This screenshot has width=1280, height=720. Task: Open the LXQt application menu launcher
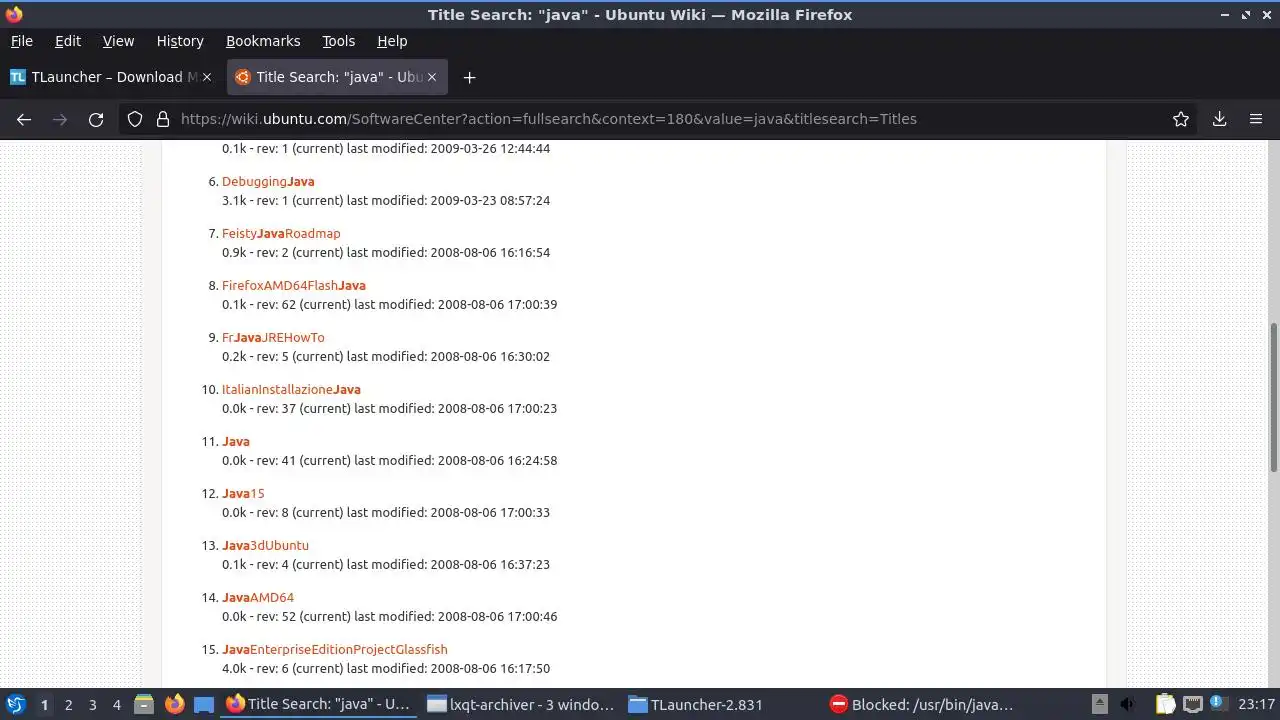click(16, 704)
